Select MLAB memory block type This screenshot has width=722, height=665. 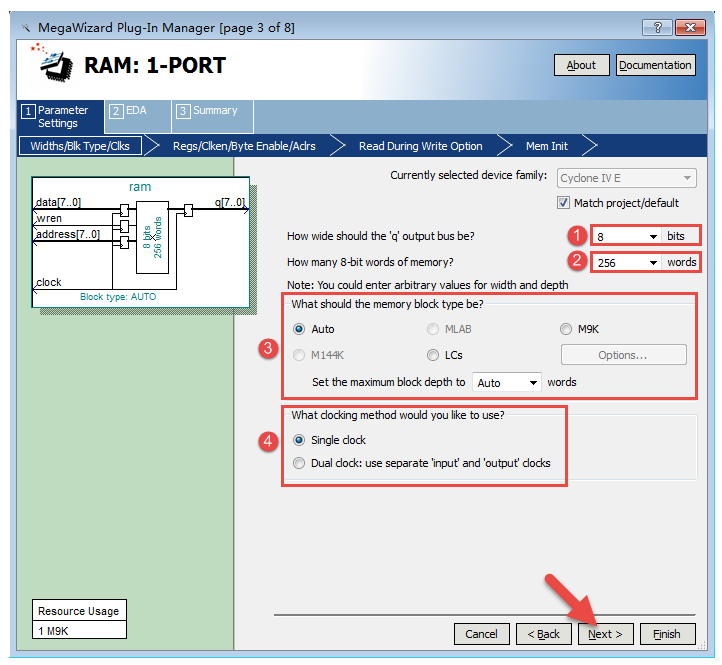(x=432, y=329)
